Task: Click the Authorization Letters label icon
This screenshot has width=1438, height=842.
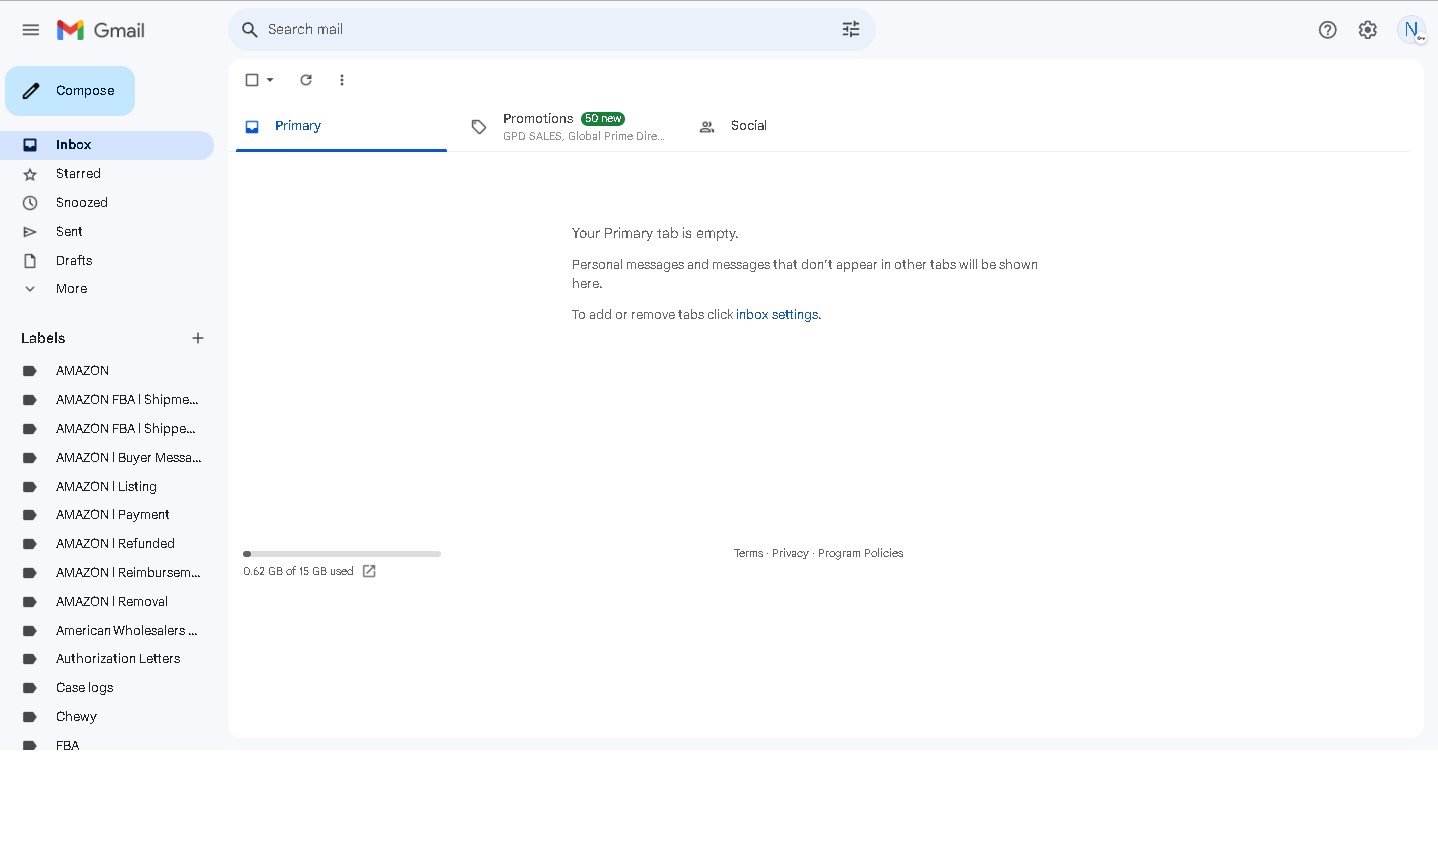Action: [30, 659]
